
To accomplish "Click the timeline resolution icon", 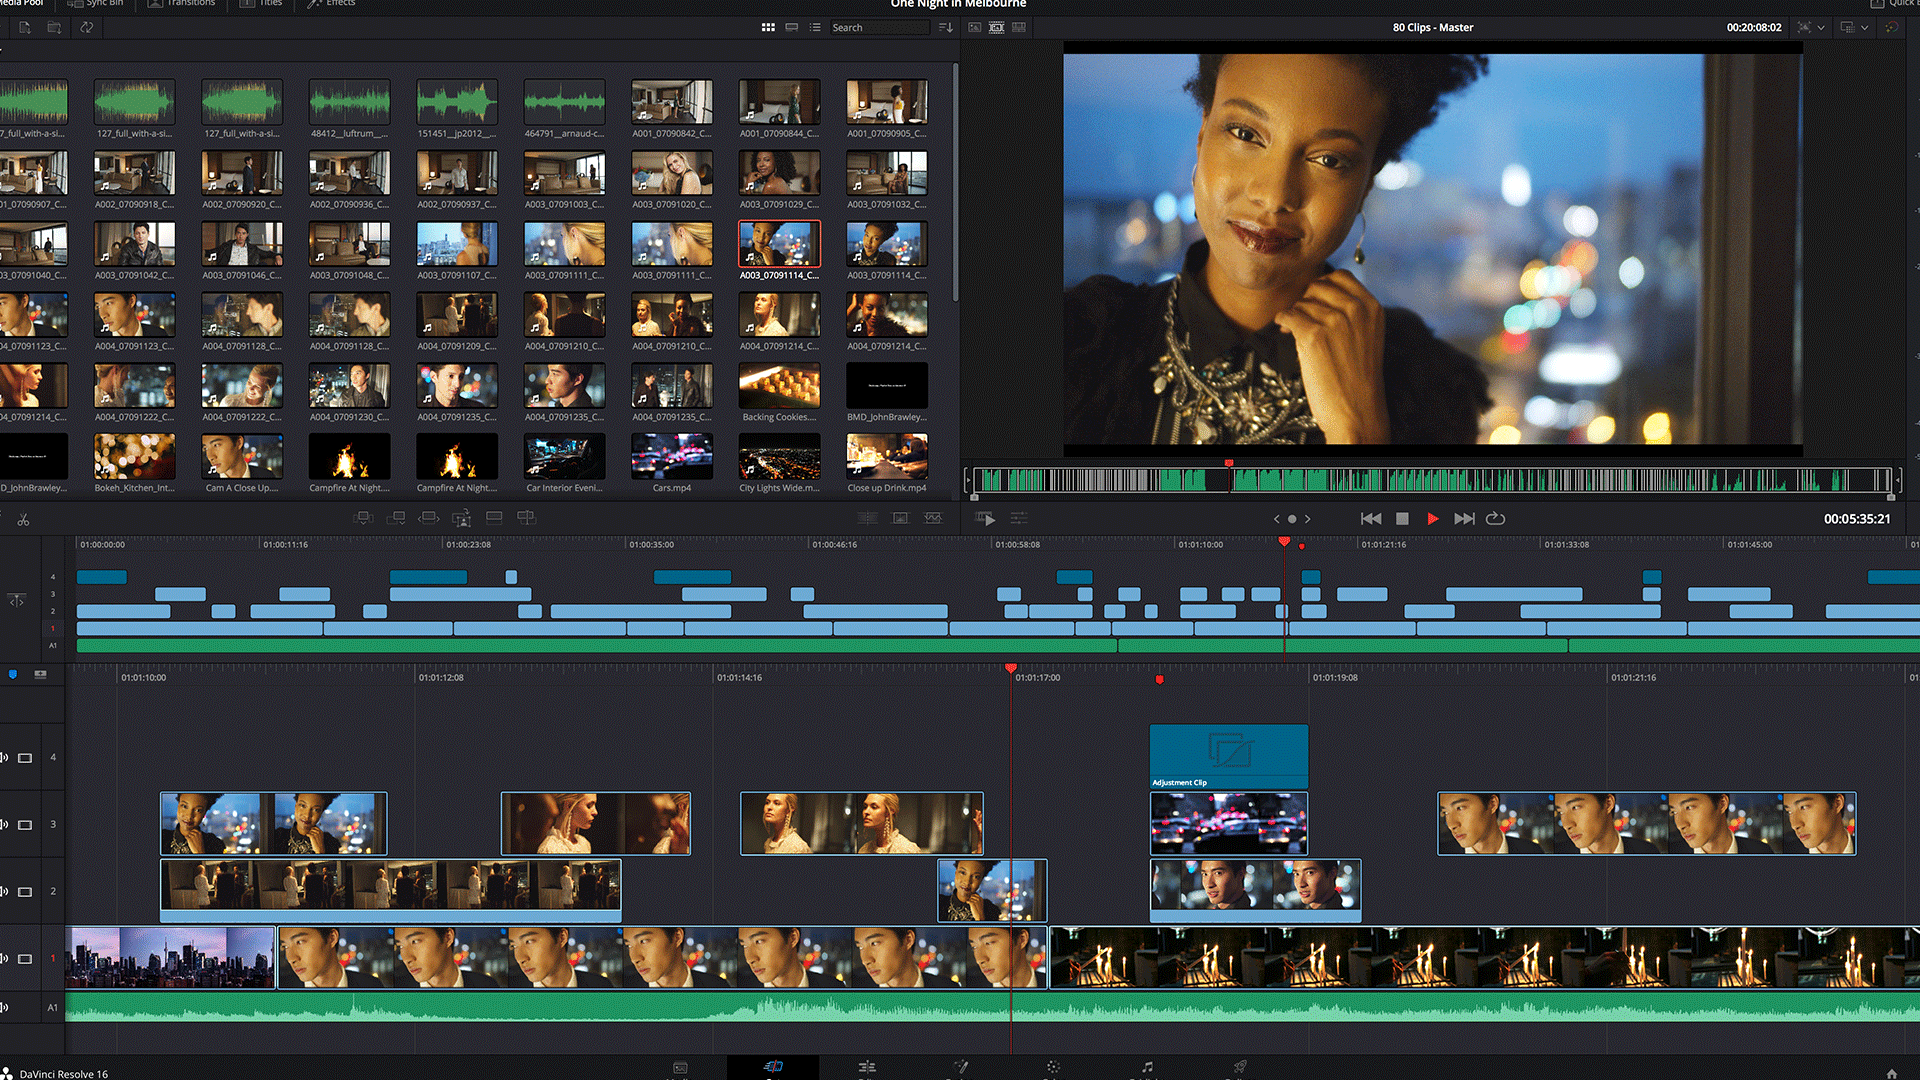I will point(1847,28).
